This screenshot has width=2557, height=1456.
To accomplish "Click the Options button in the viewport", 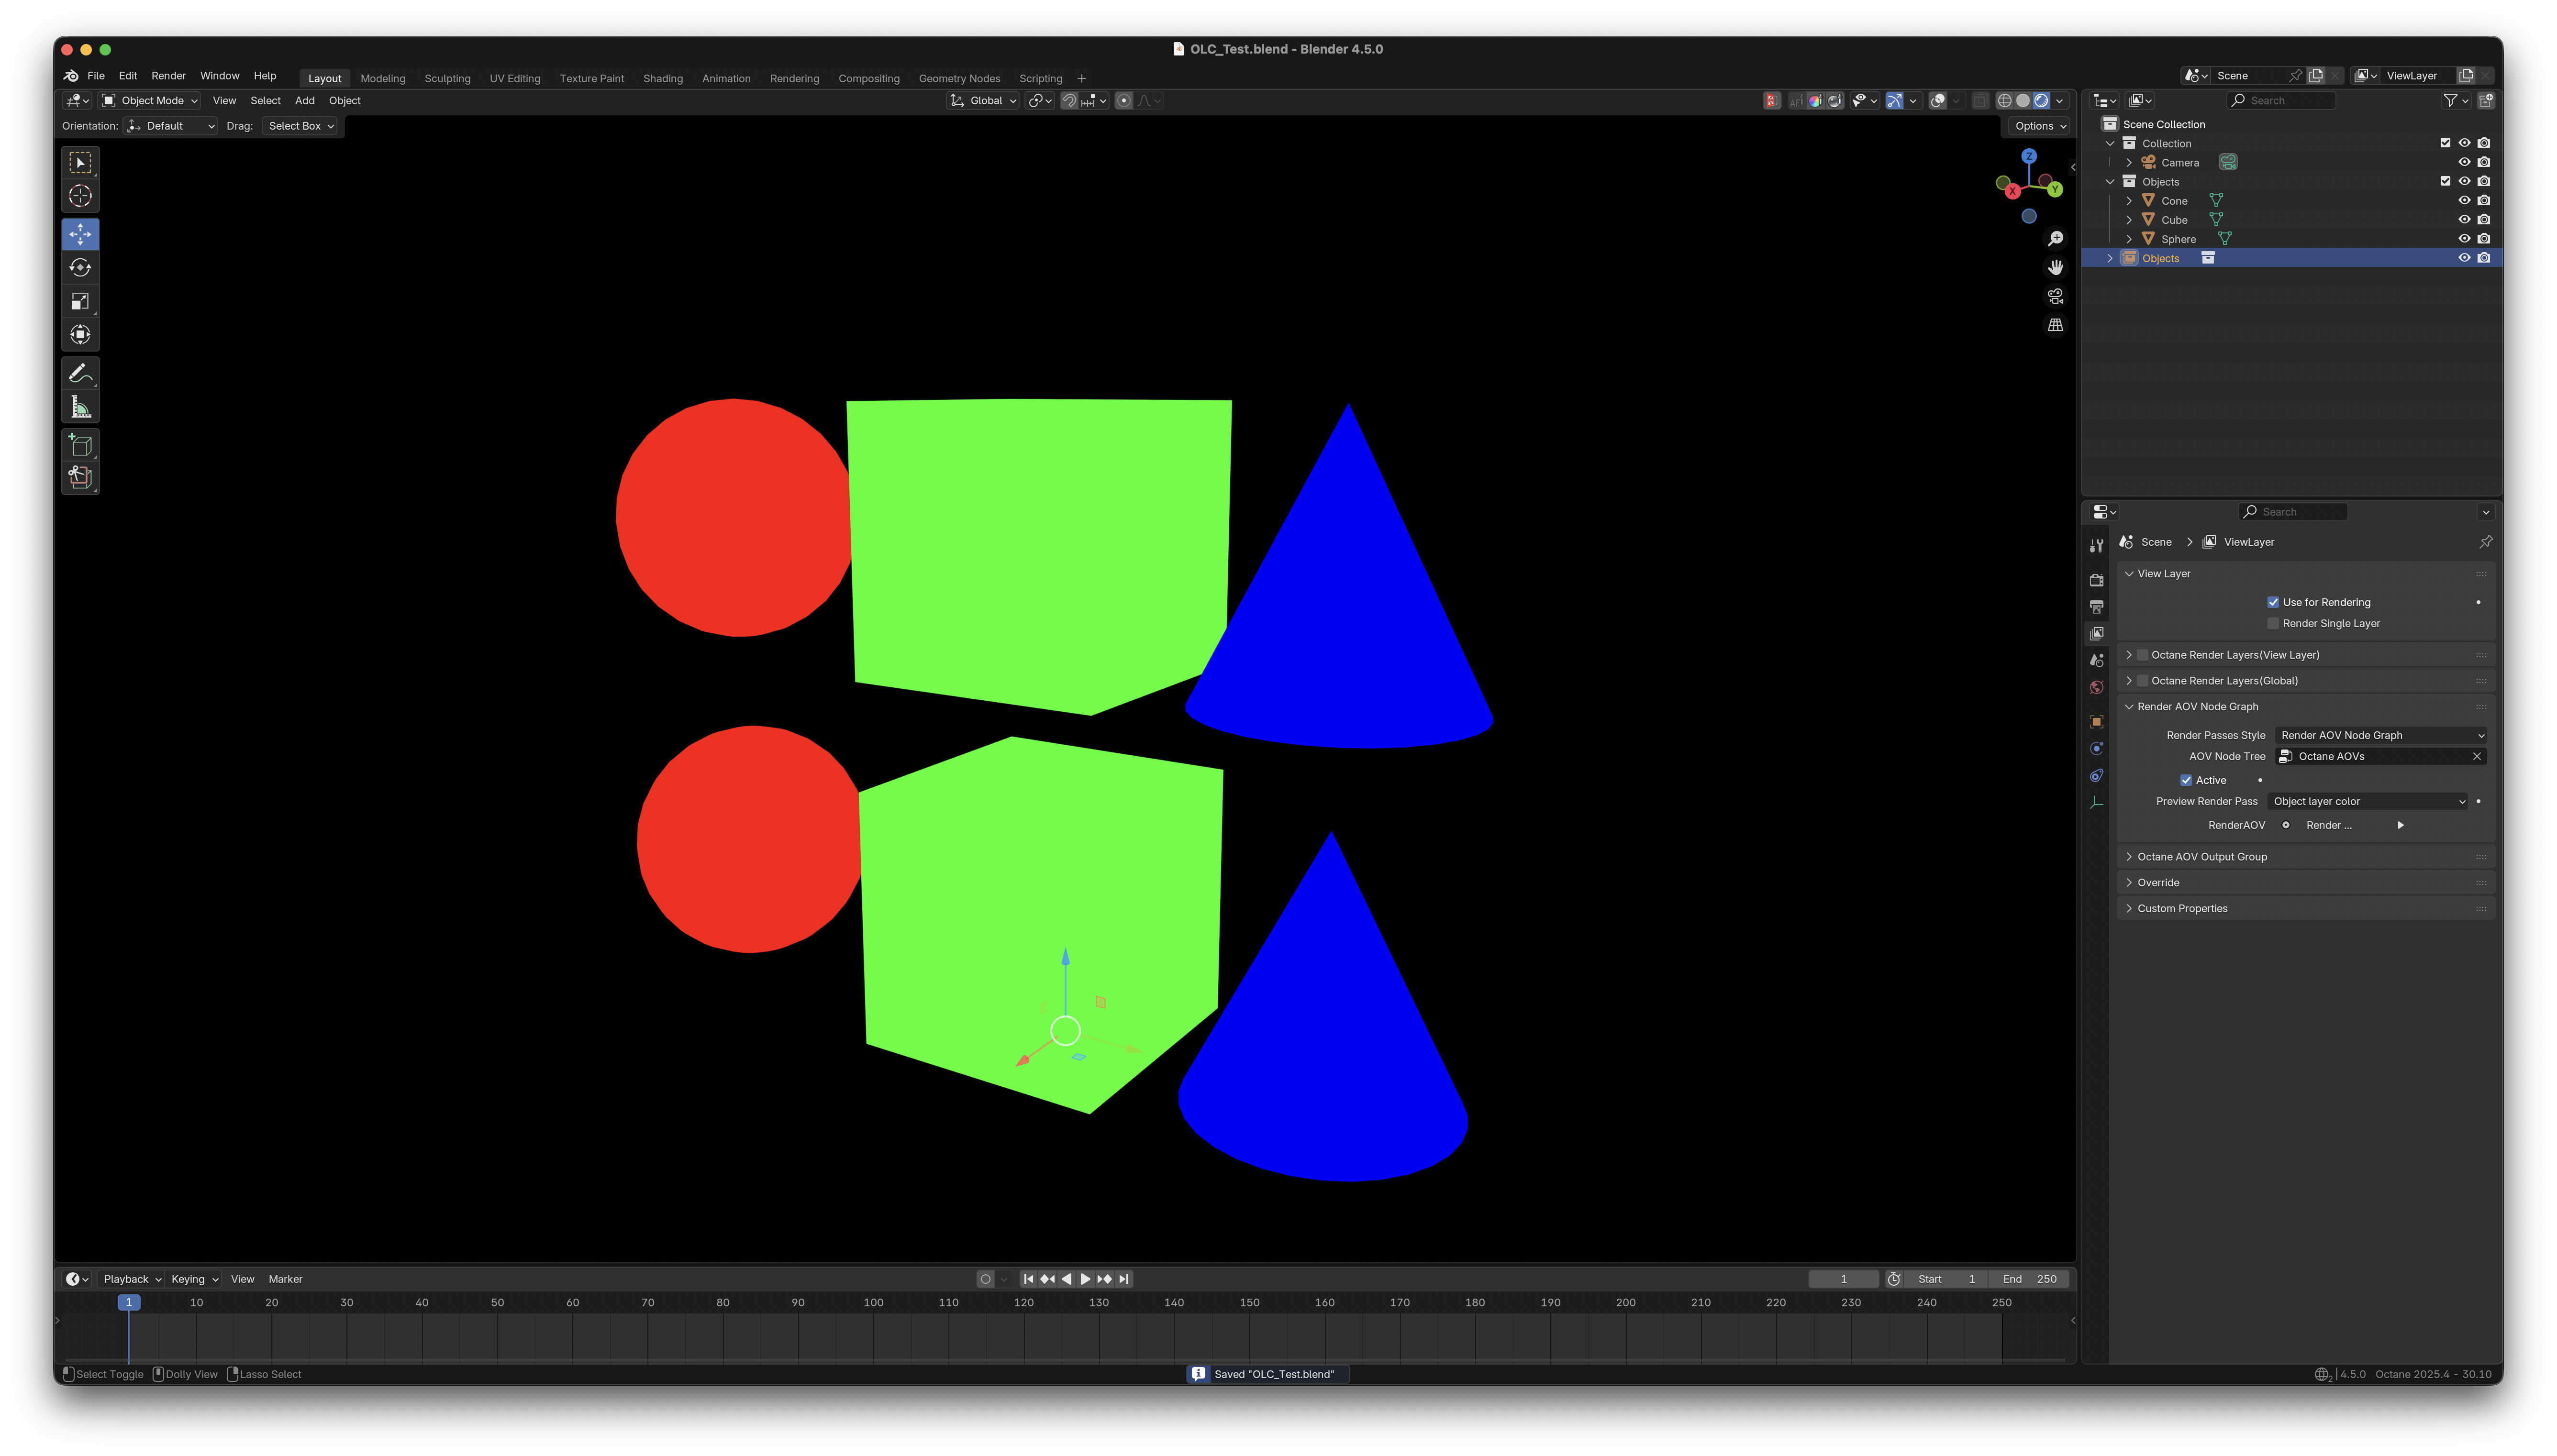I will coord(2040,126).
